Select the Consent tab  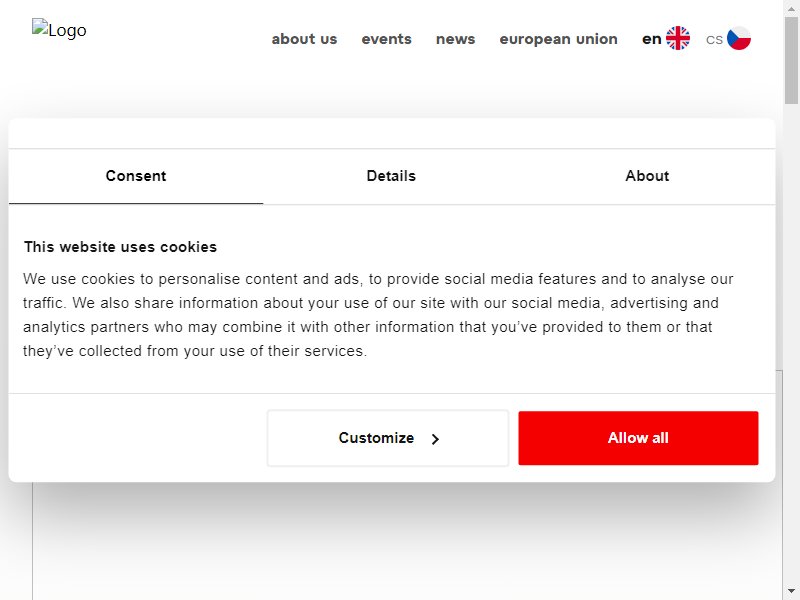(136, 176)
